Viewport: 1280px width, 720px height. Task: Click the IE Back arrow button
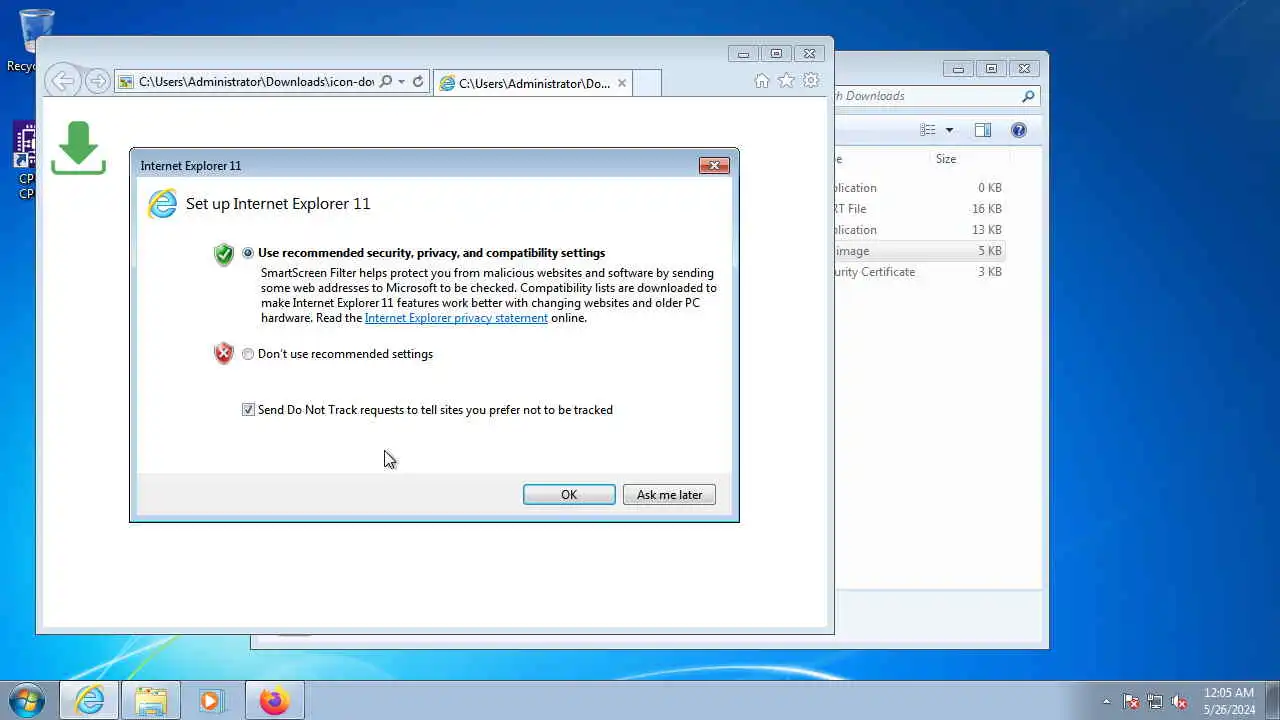[62, 81]
